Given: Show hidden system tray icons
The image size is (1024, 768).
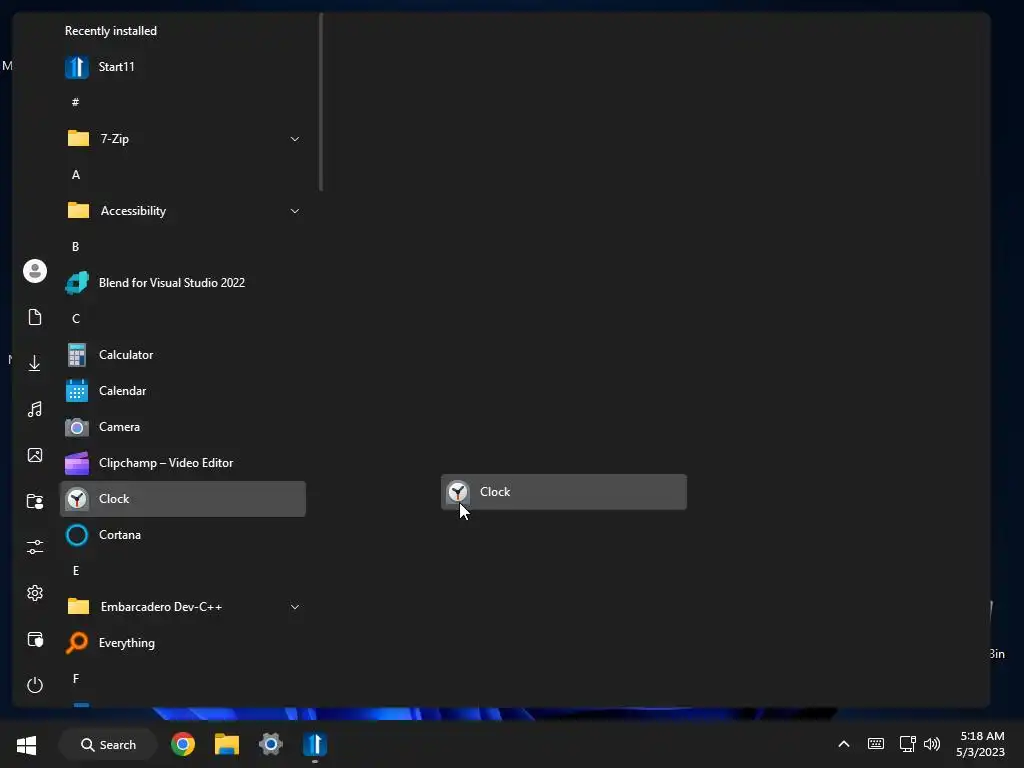Looking at the screenshot, I should click(844, 744).
